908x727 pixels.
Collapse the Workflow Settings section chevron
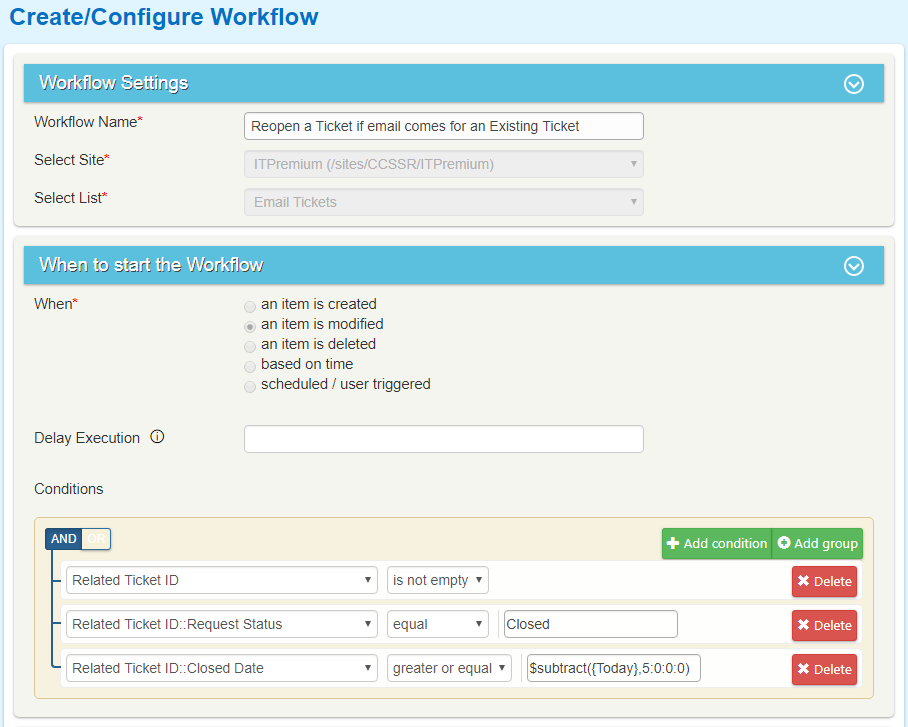click(853, 84)
